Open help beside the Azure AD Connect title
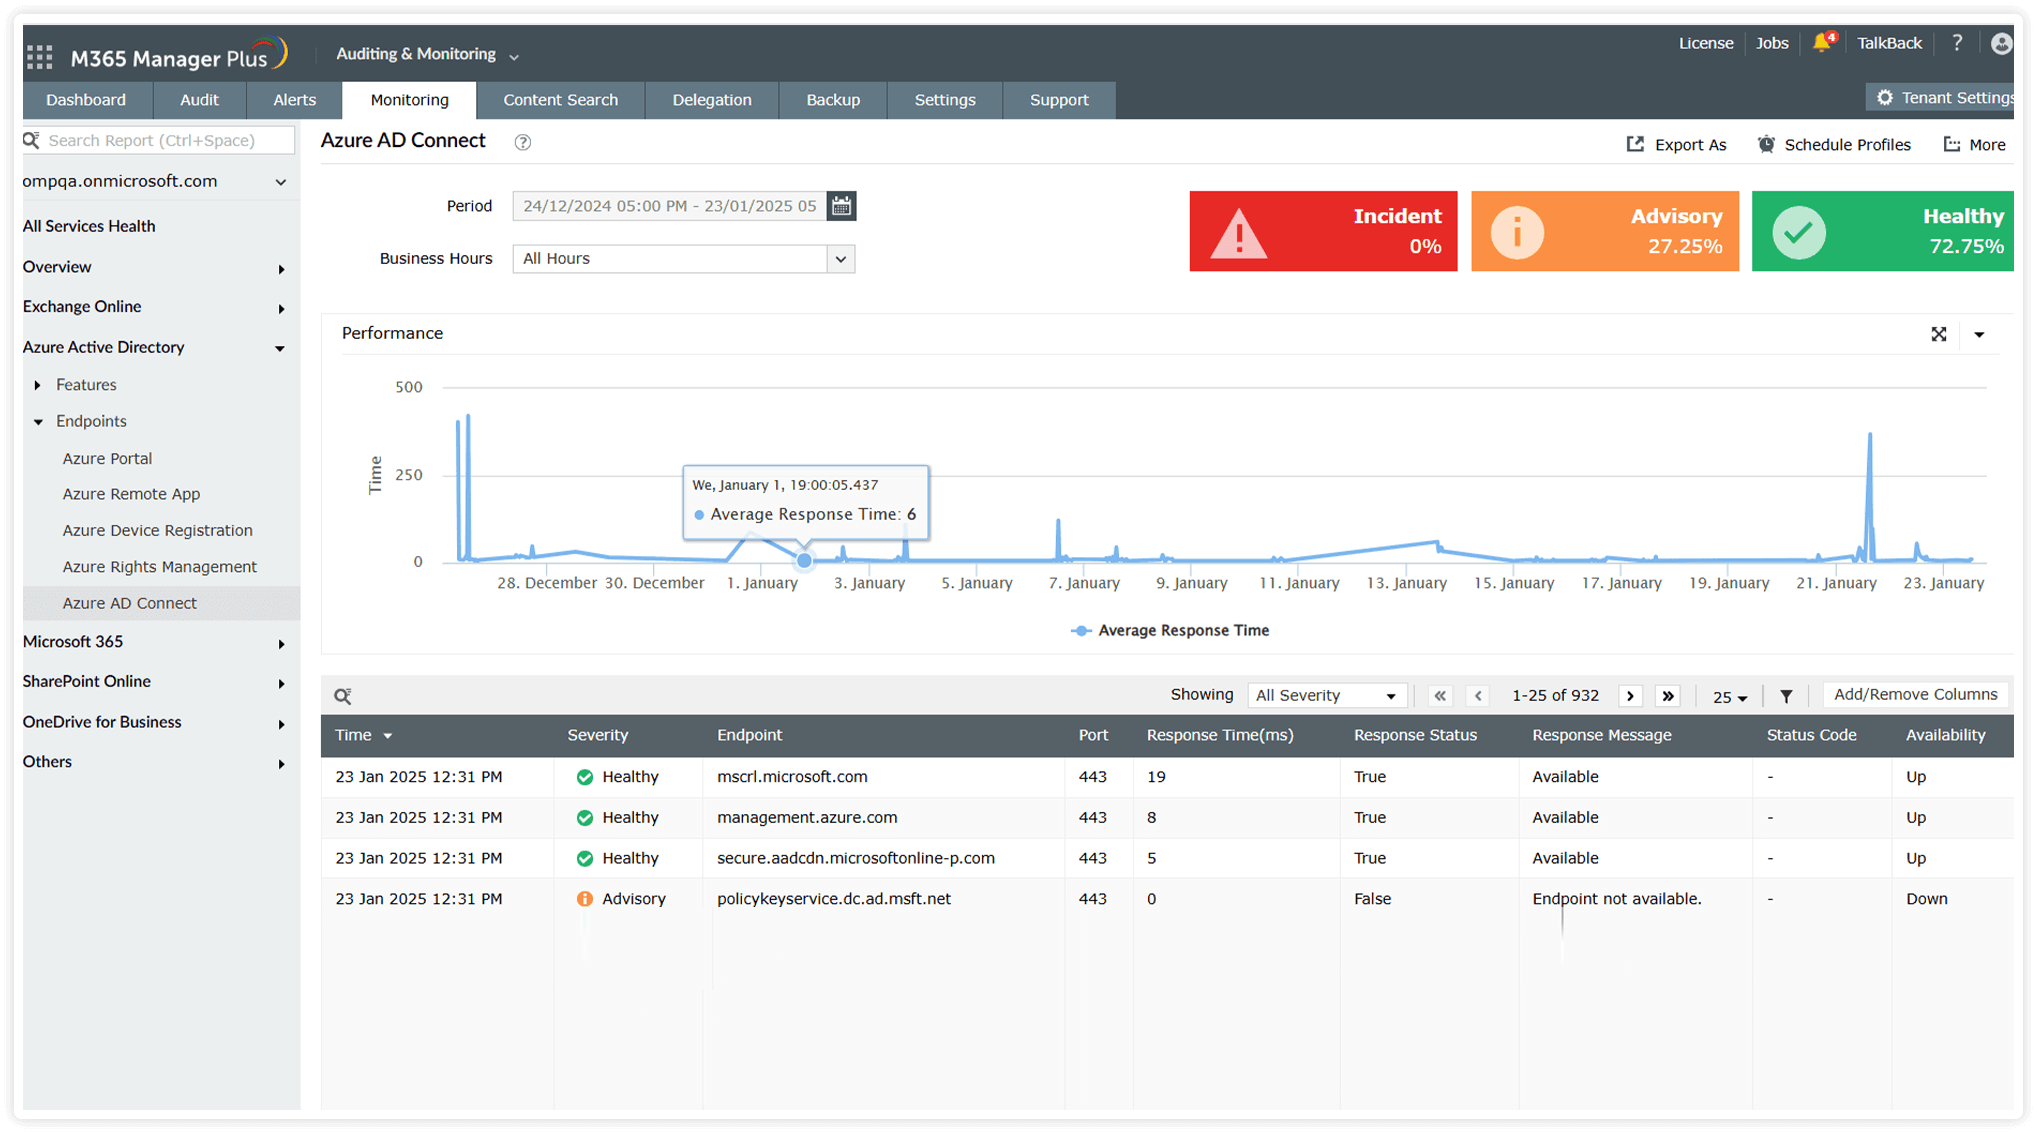The height and width of the screenshot is (1133, 2037). pos(522,142)
